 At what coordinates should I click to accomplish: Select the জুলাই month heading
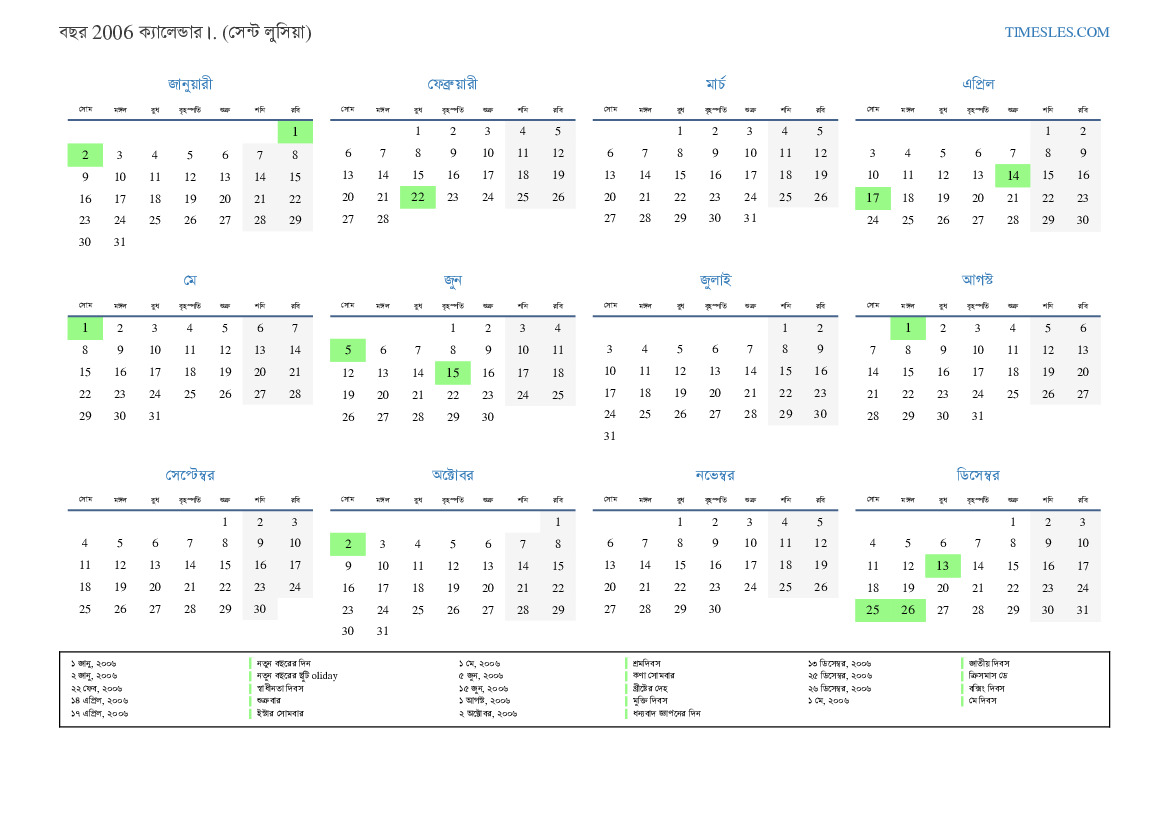tap(715, 280)
